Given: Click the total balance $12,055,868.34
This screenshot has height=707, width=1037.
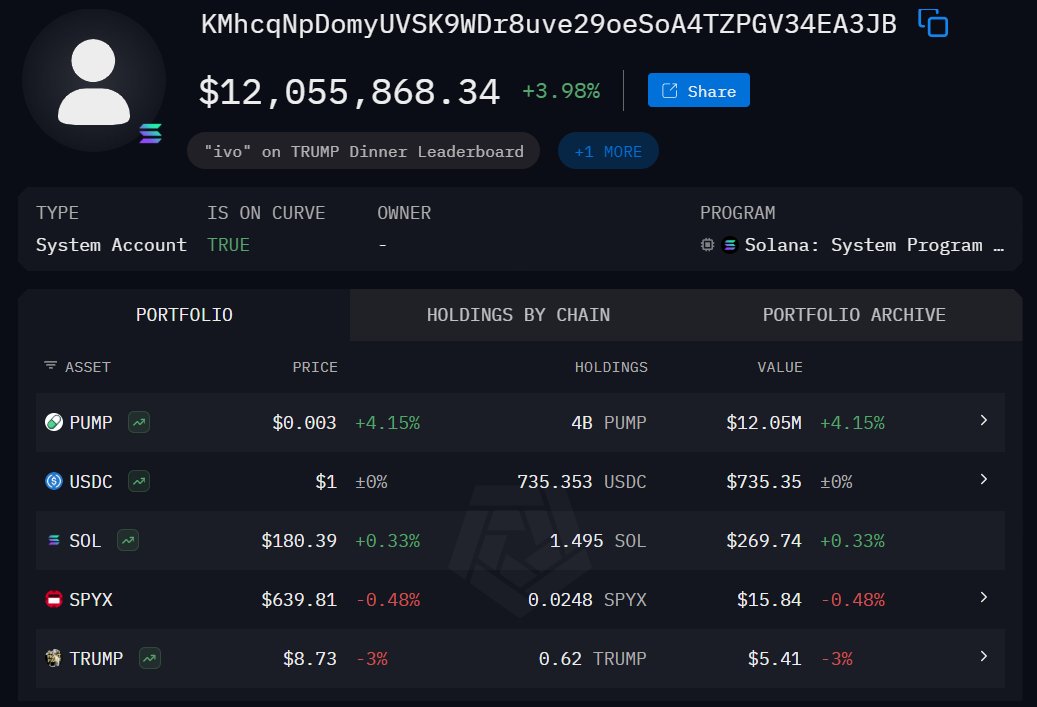Looking at the screenshot, I should pyautogui.click(x=349, y=91).
